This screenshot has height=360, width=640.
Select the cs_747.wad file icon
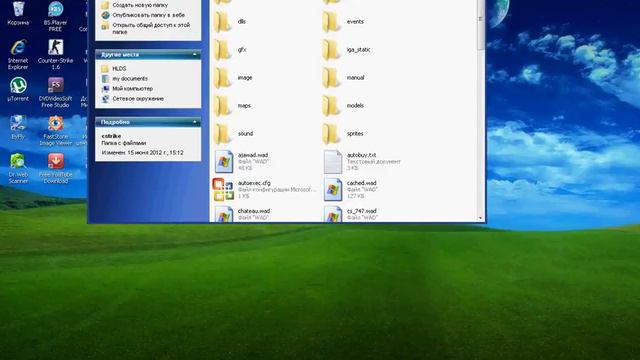333,214
